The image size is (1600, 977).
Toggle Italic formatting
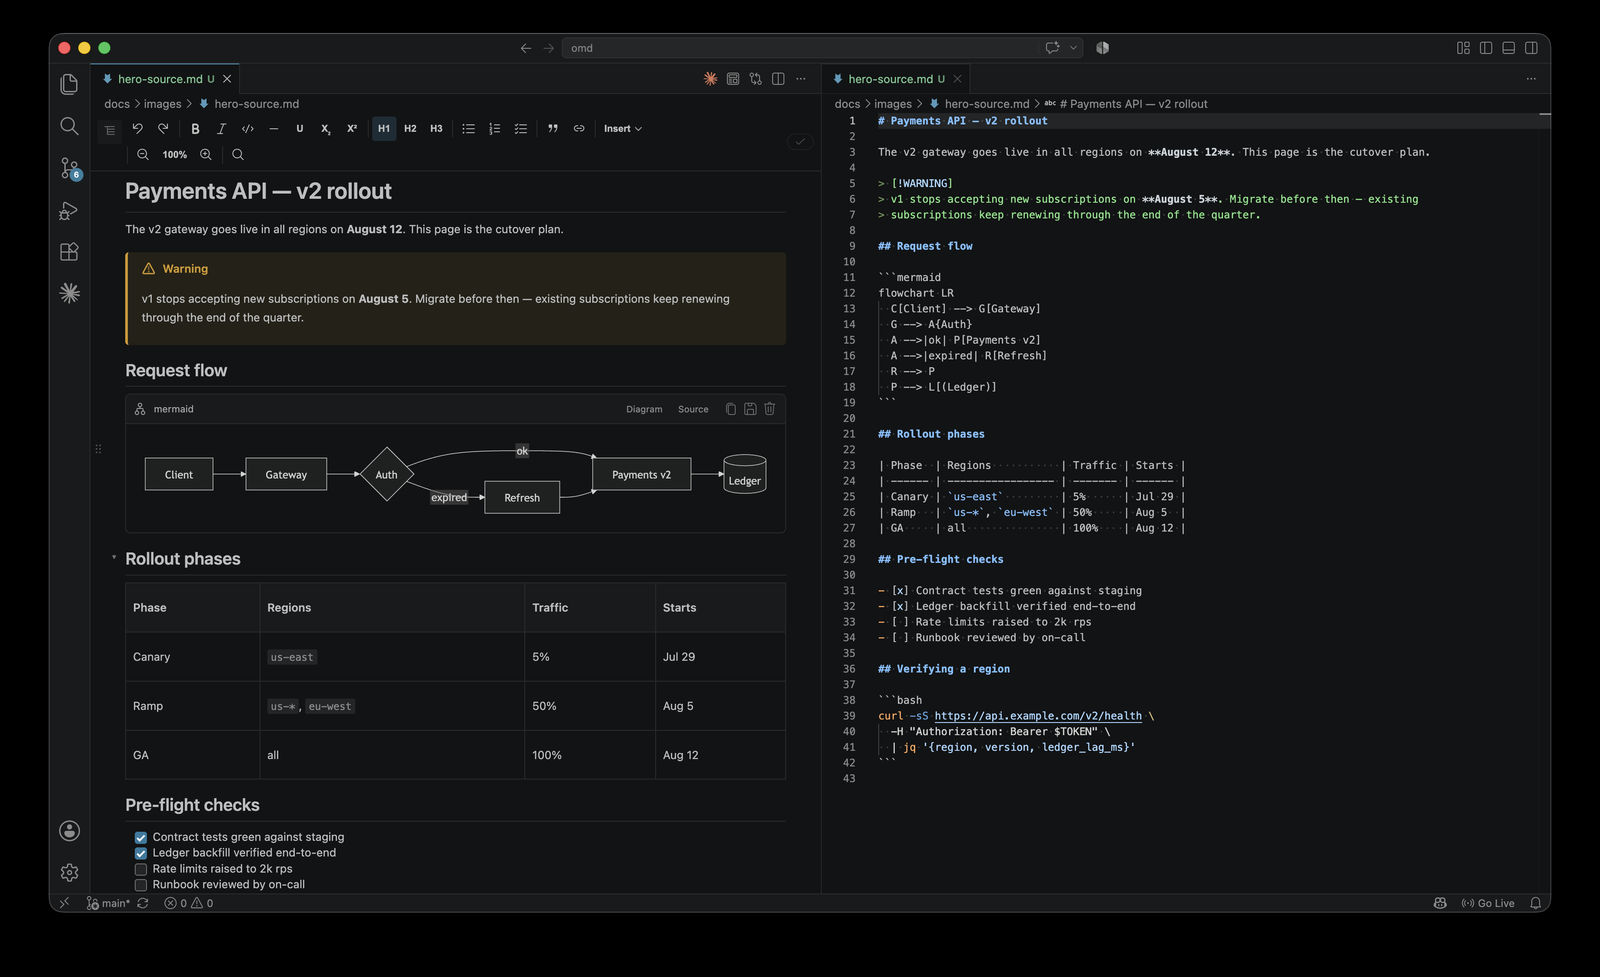tap(222, 128)
